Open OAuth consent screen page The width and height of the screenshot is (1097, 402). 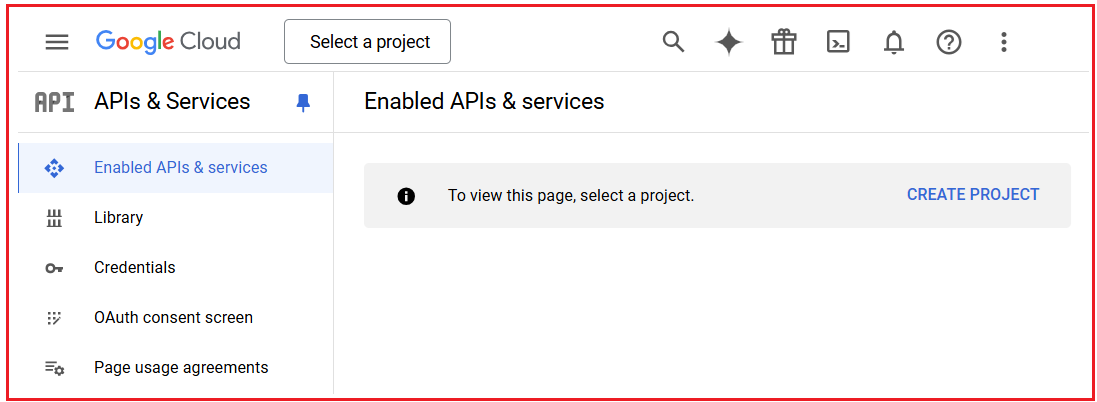click(x=176, y=317)
